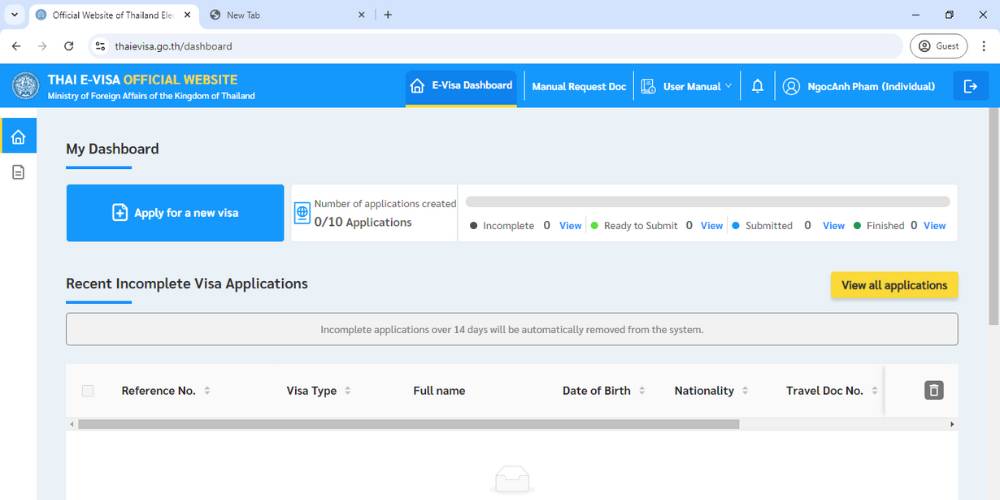This screenshot has height=500, width=1000.
Task: Open the tab search chevron button
Action: tap(15, 15)
